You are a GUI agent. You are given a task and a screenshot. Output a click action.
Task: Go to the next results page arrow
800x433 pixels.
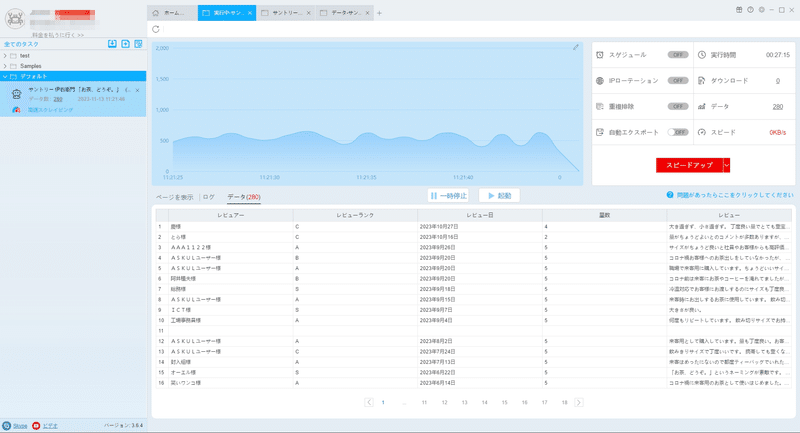pyautogui.click(x=579, y=402)
